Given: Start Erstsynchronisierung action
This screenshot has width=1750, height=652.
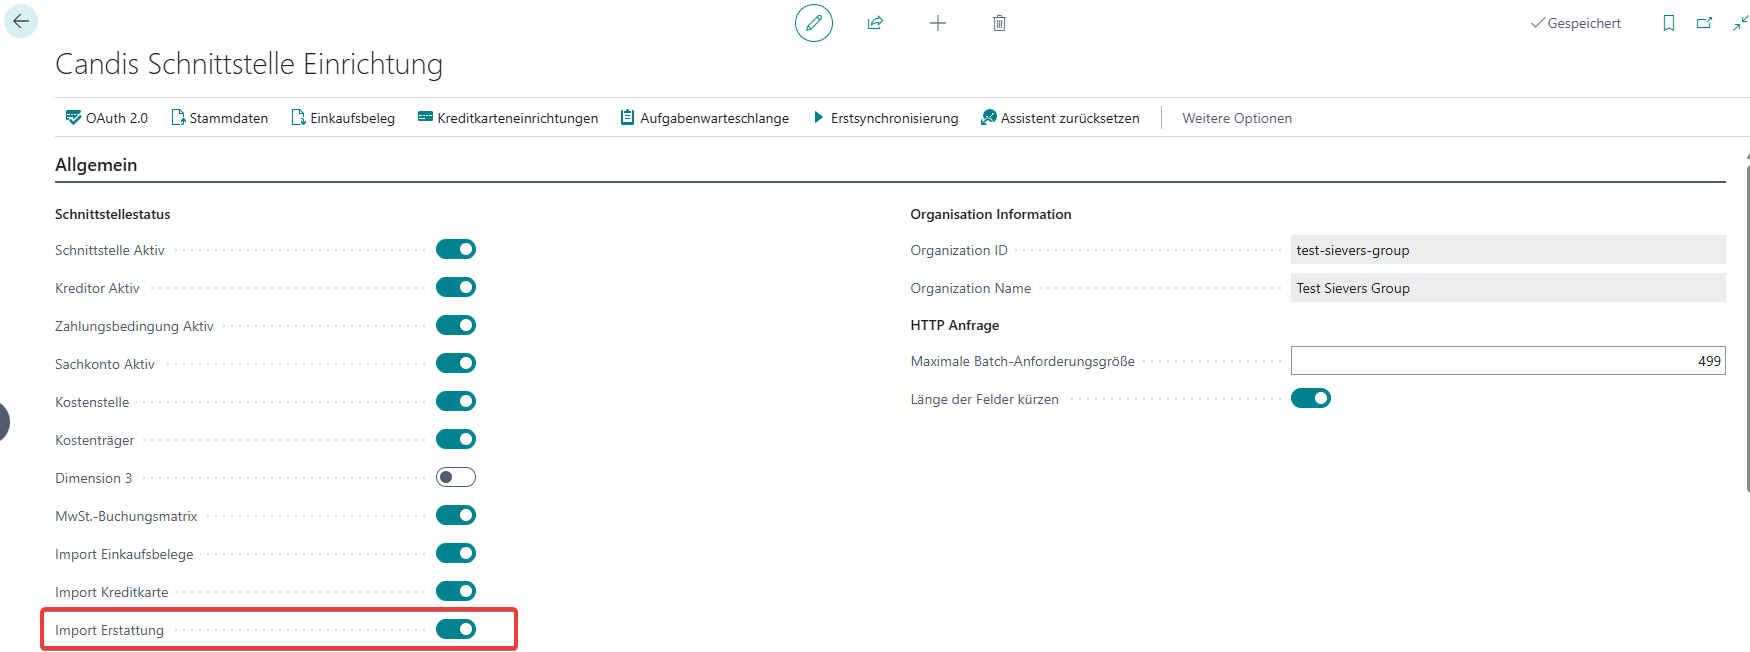Looking at the screenshot, I should coord(885,118).
